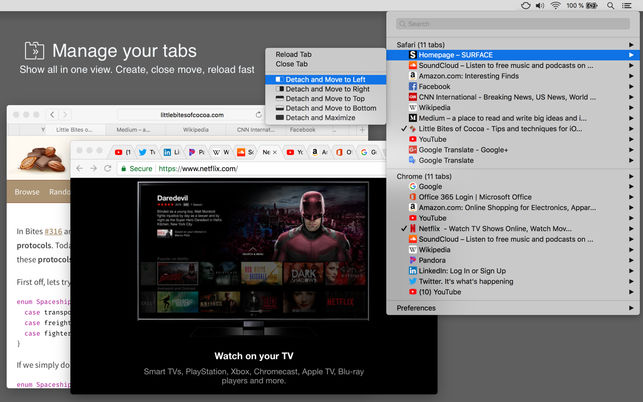Click Safari window forward chevron button
643x402 pixels.
[65, 115]
